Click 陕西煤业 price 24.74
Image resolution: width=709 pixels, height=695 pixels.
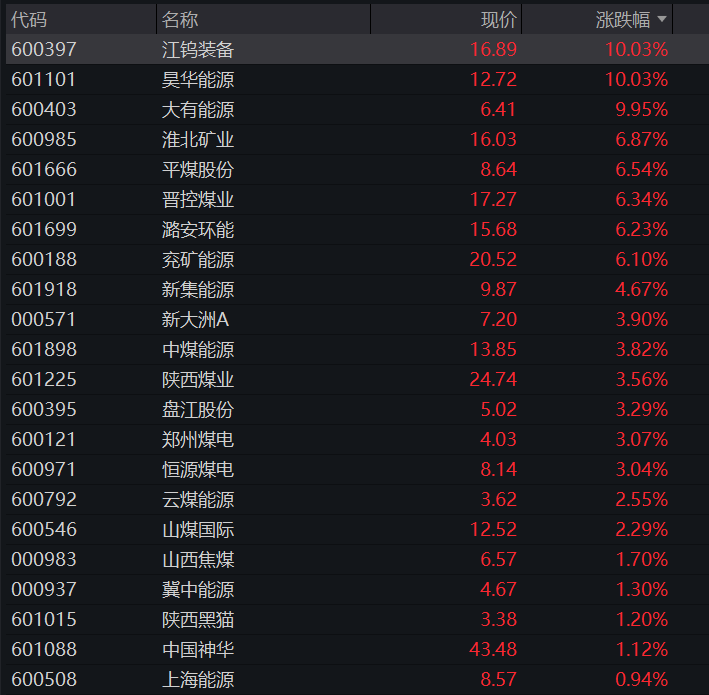[x=493, y=379]
